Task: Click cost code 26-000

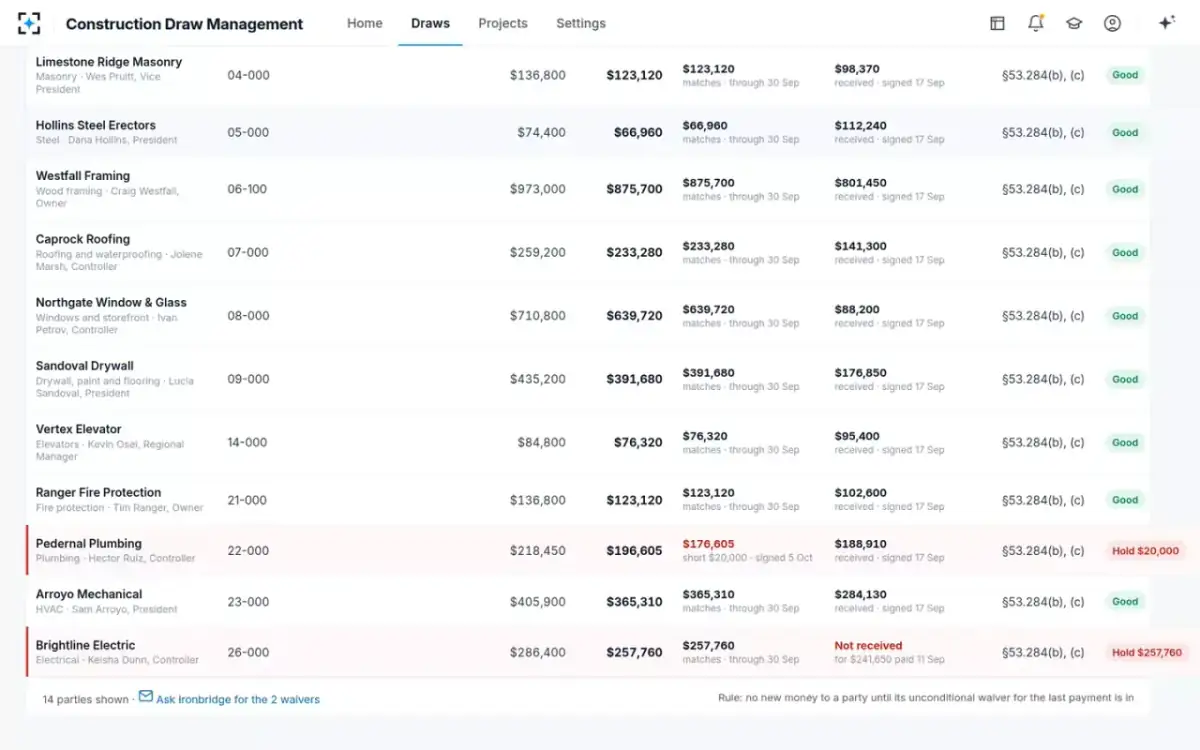Action: [x=248, y=653]
